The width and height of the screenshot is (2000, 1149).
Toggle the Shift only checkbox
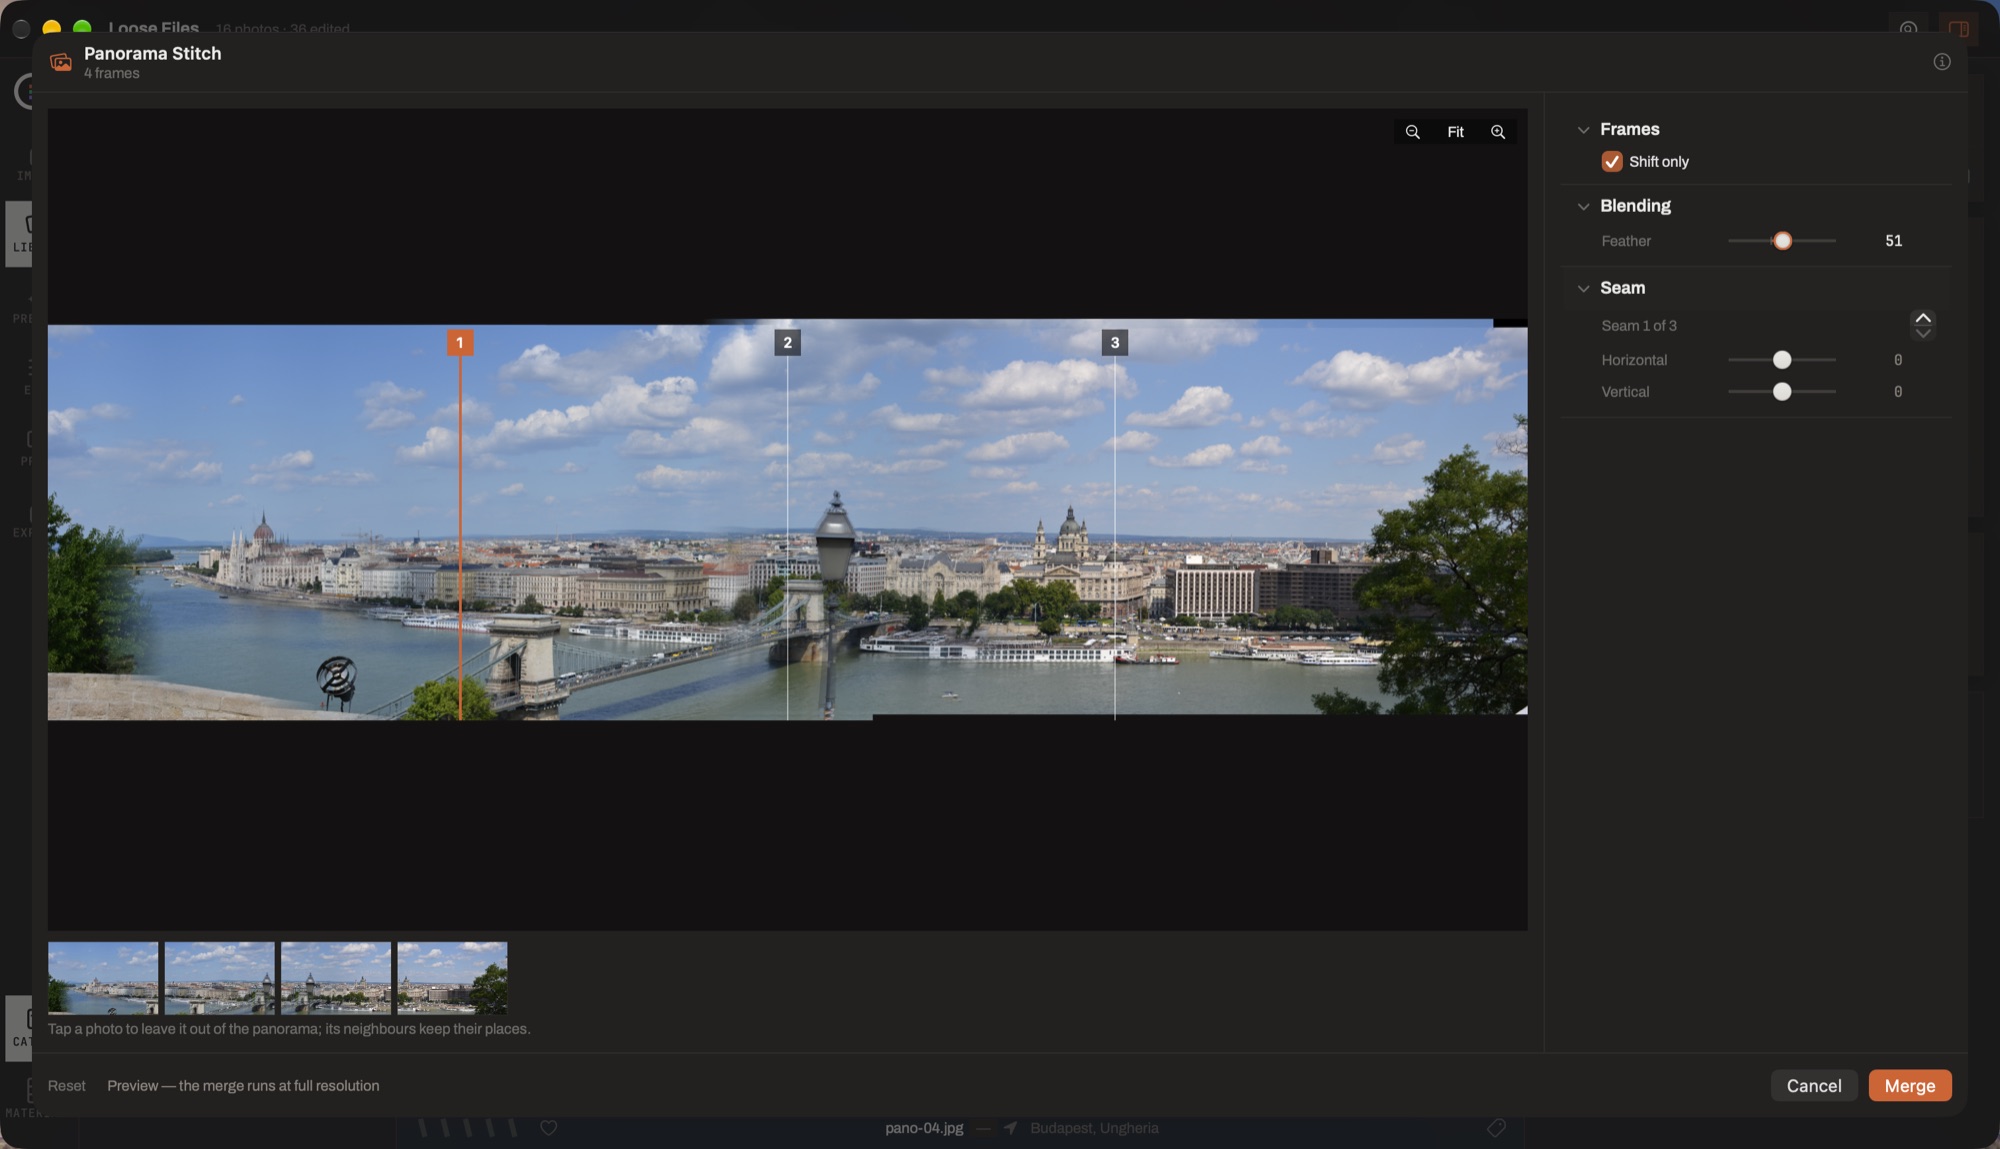pyautogui.click(x=1611, y=161)
